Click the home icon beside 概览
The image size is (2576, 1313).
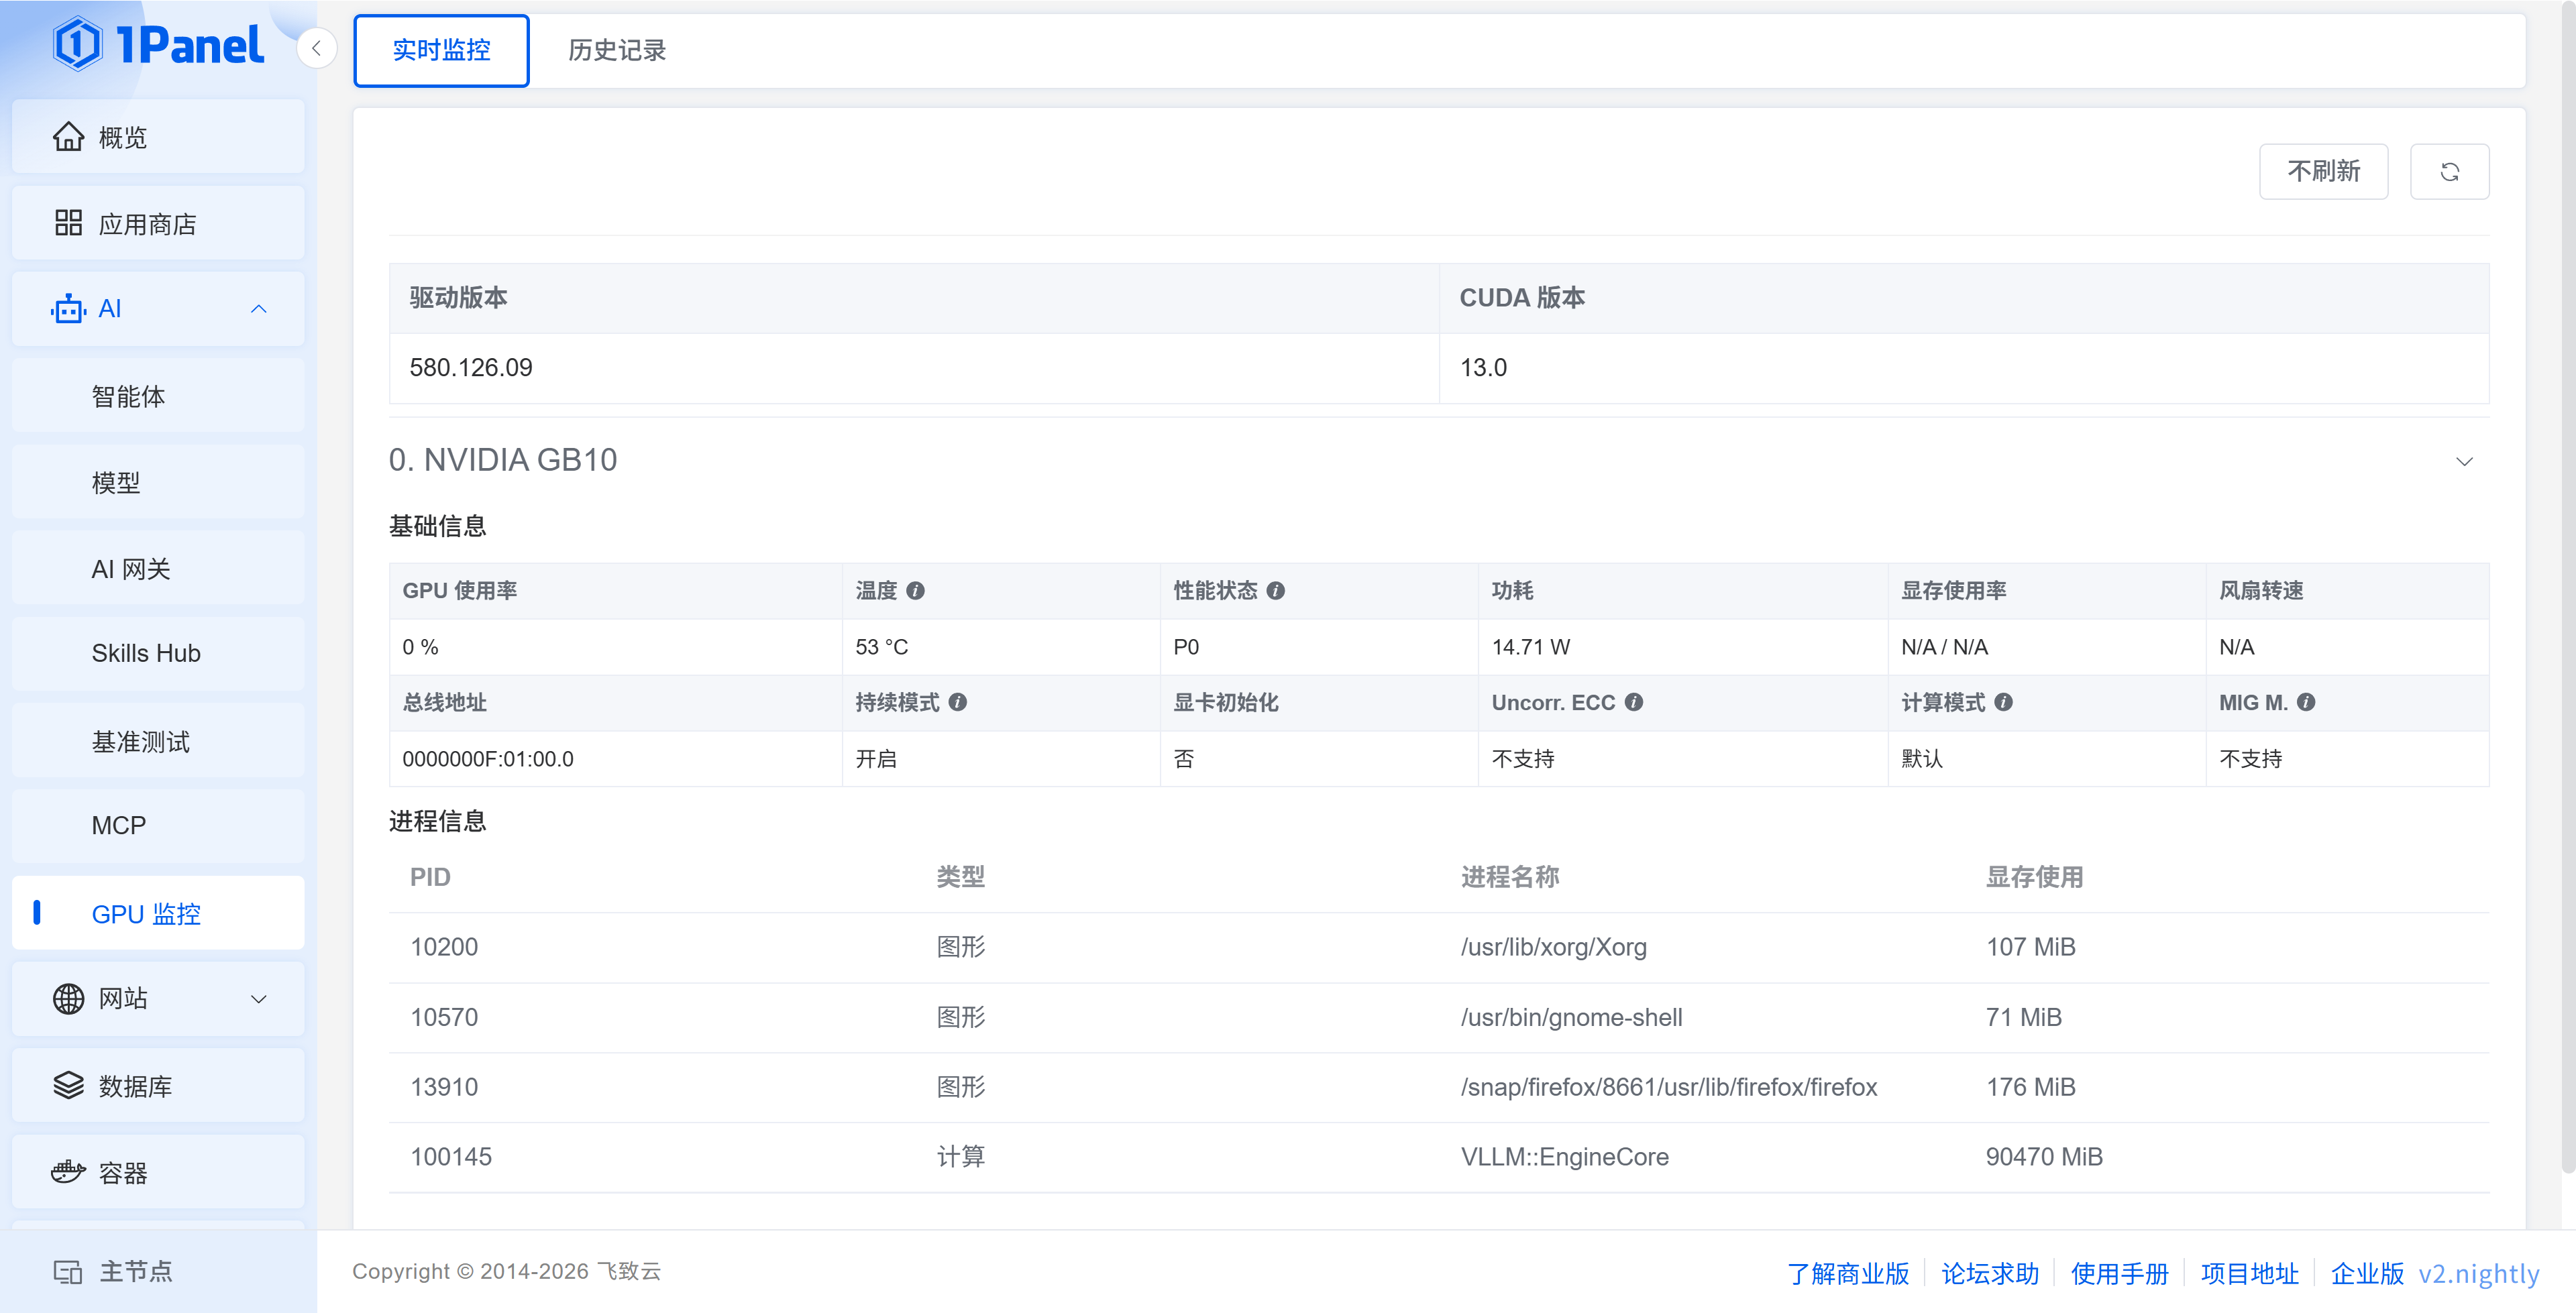point(68,137)
